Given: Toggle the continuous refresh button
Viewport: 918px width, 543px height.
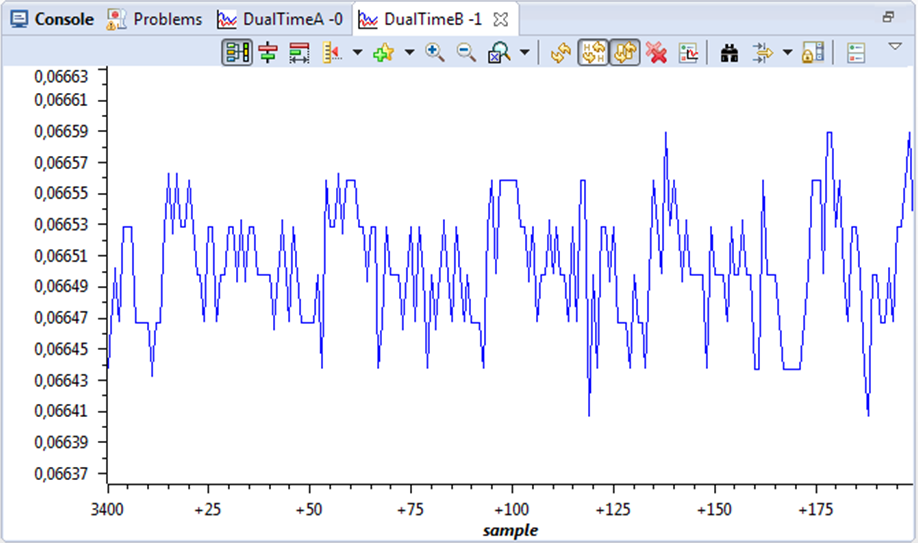Looking at the screenshot, I should click(625, 53).
